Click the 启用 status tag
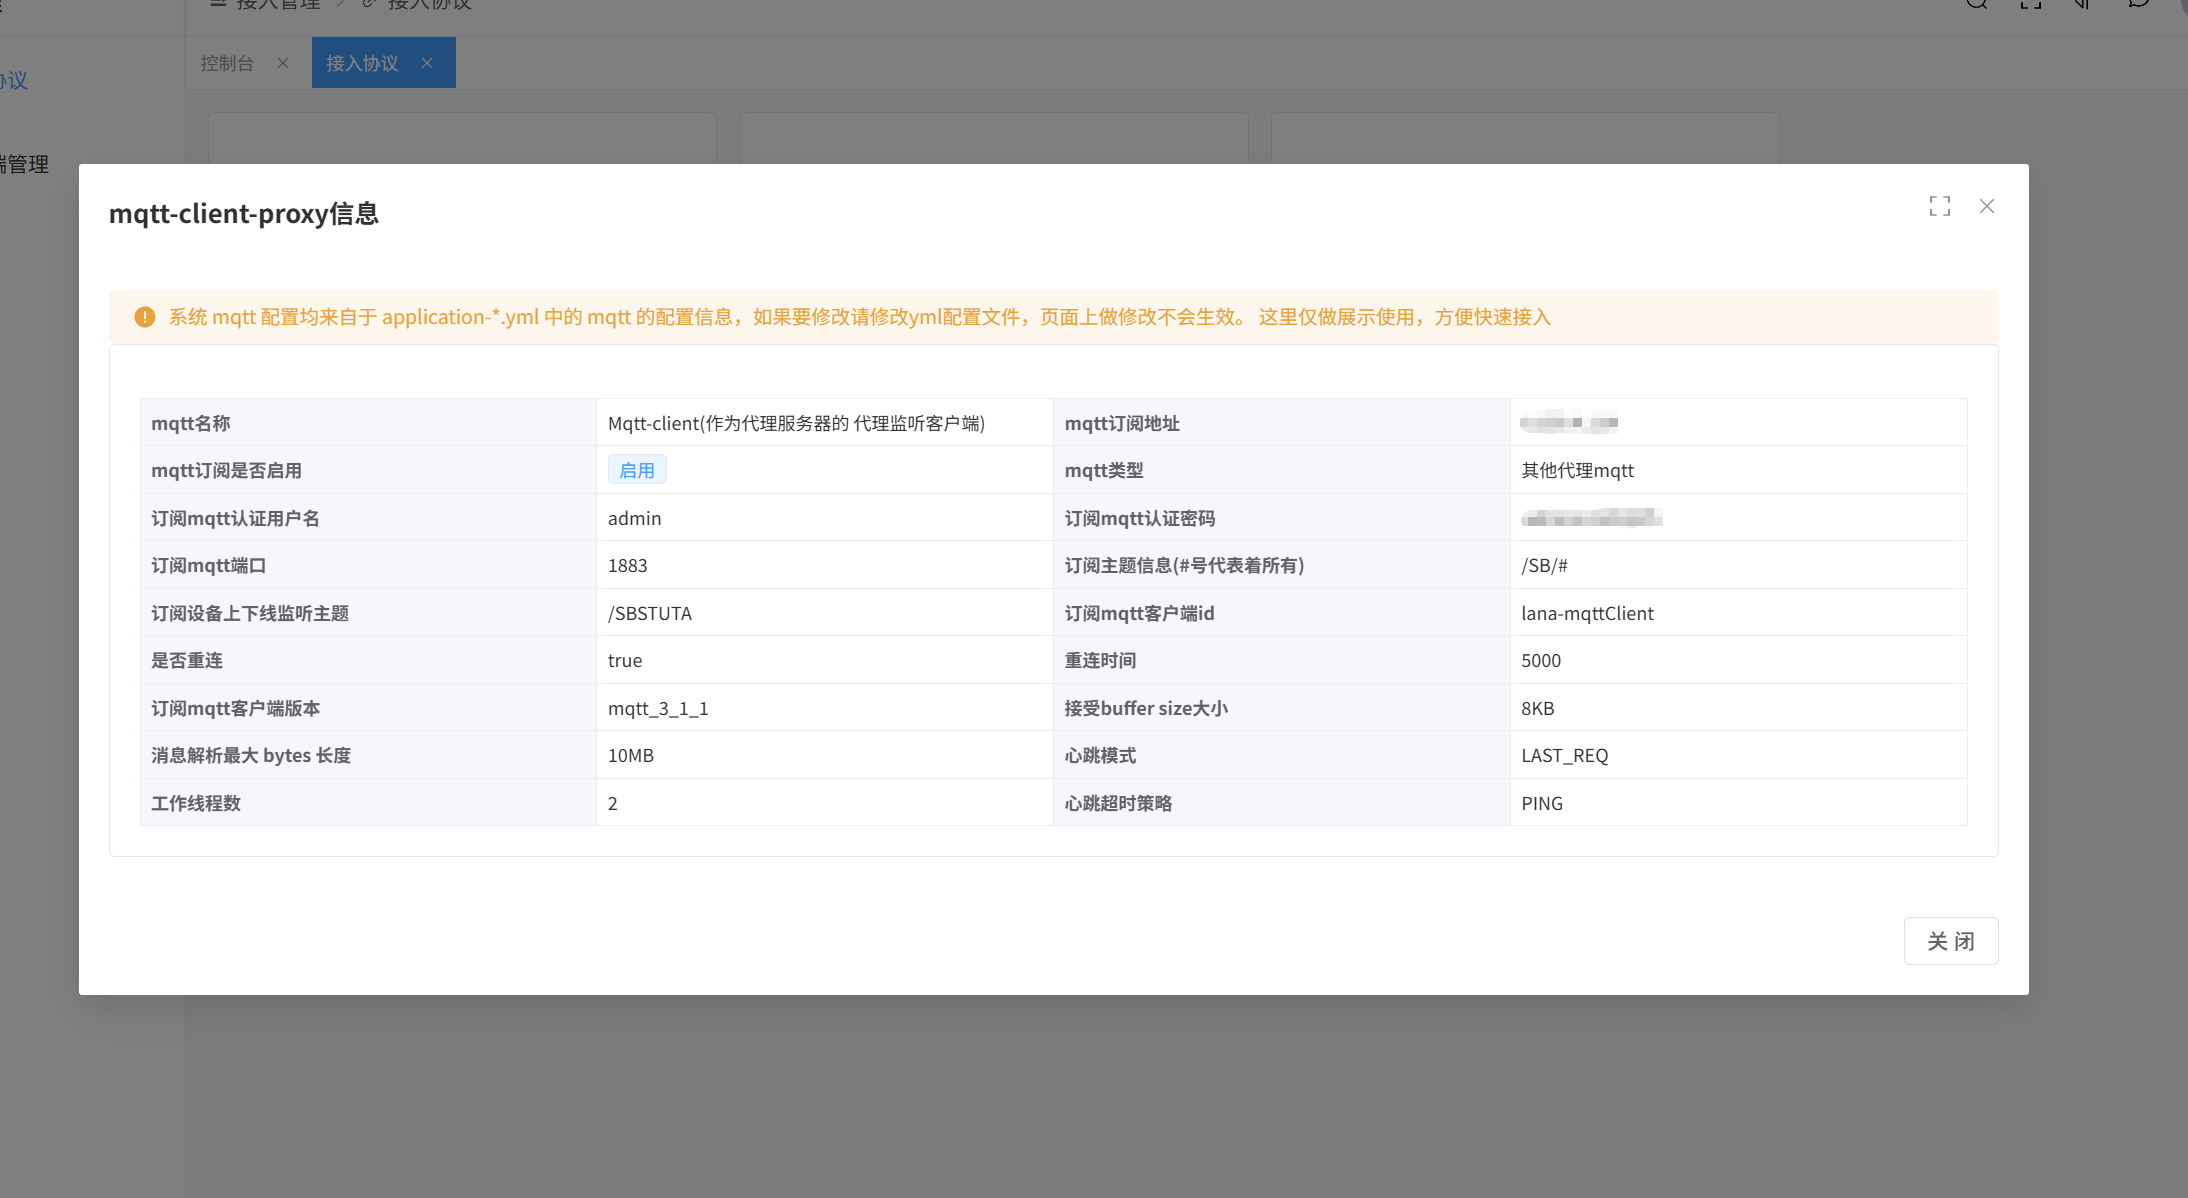 (x=637, y=470)
